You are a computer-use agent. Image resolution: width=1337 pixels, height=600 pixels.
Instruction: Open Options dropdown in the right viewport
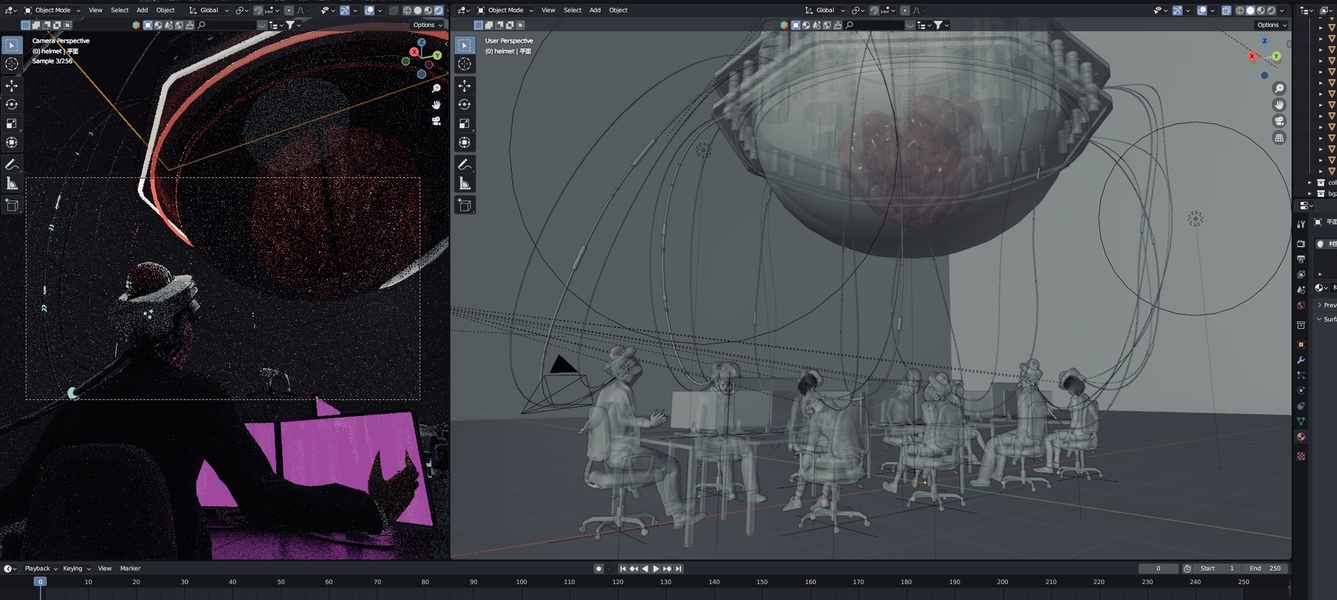(1272, 24)
